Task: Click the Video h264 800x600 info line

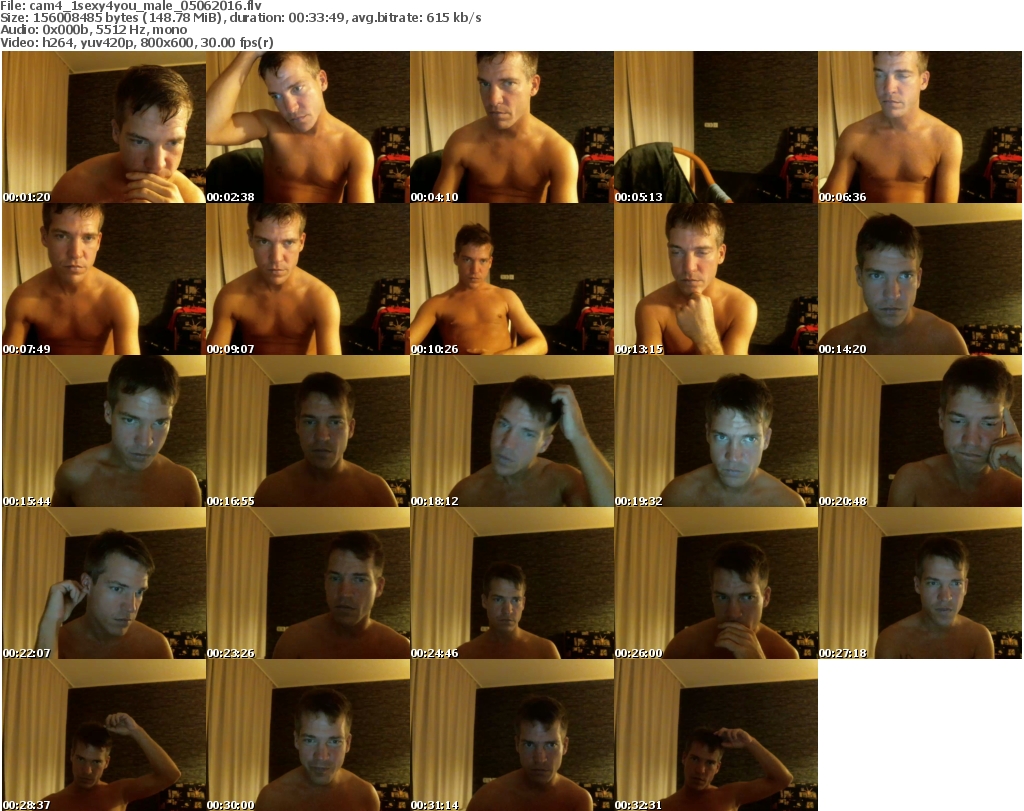Action: point(137,42)
